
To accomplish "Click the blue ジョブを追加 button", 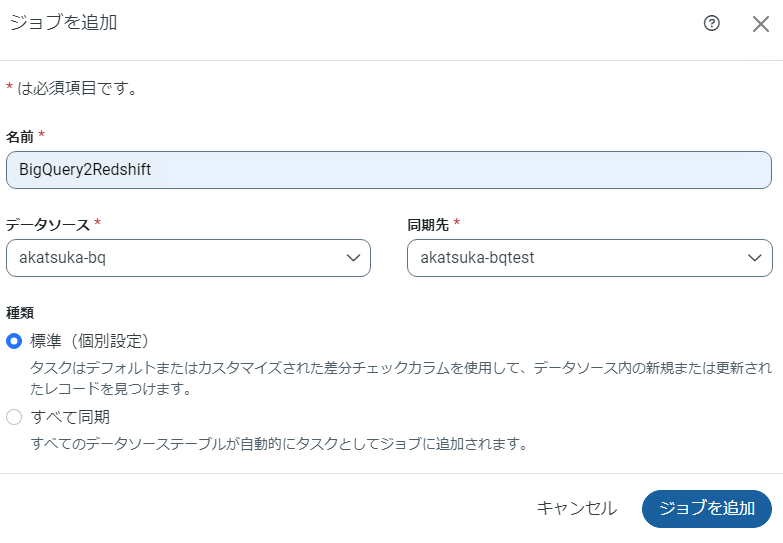I will 706,508.
